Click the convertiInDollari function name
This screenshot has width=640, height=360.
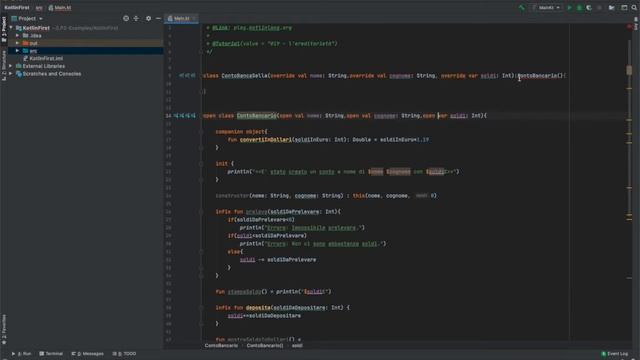pyautogui.click(x=266, y=140)
